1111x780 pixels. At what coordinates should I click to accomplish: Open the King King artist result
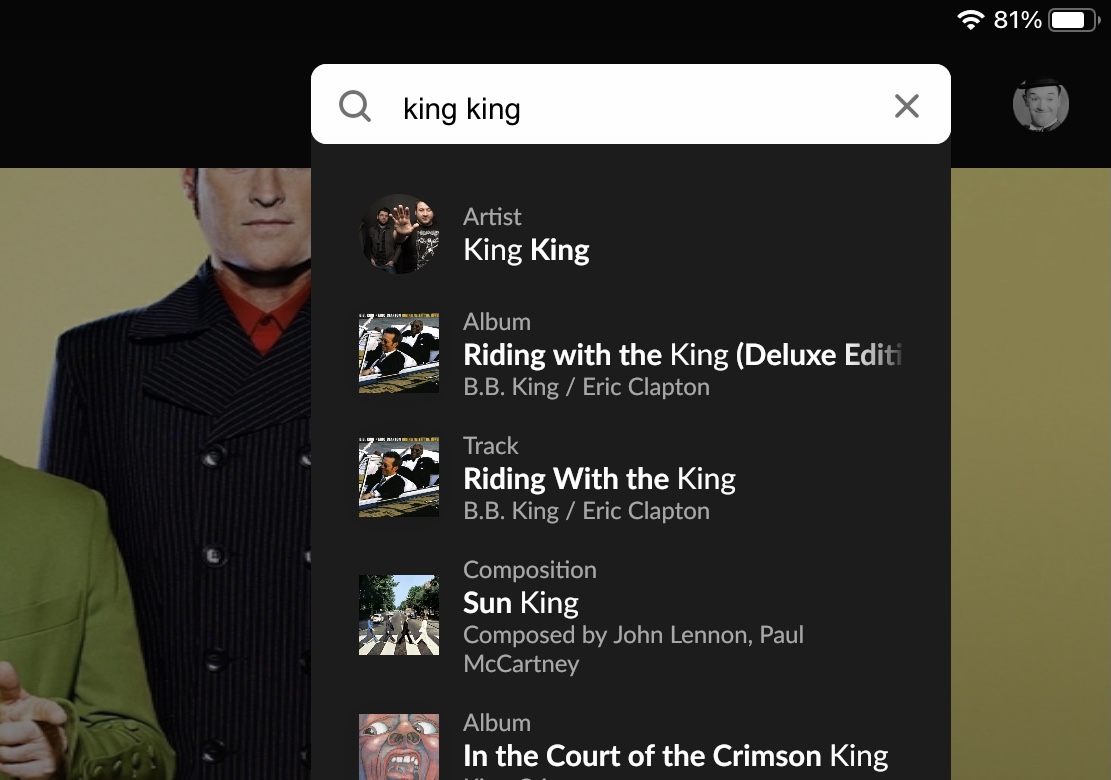526,249
